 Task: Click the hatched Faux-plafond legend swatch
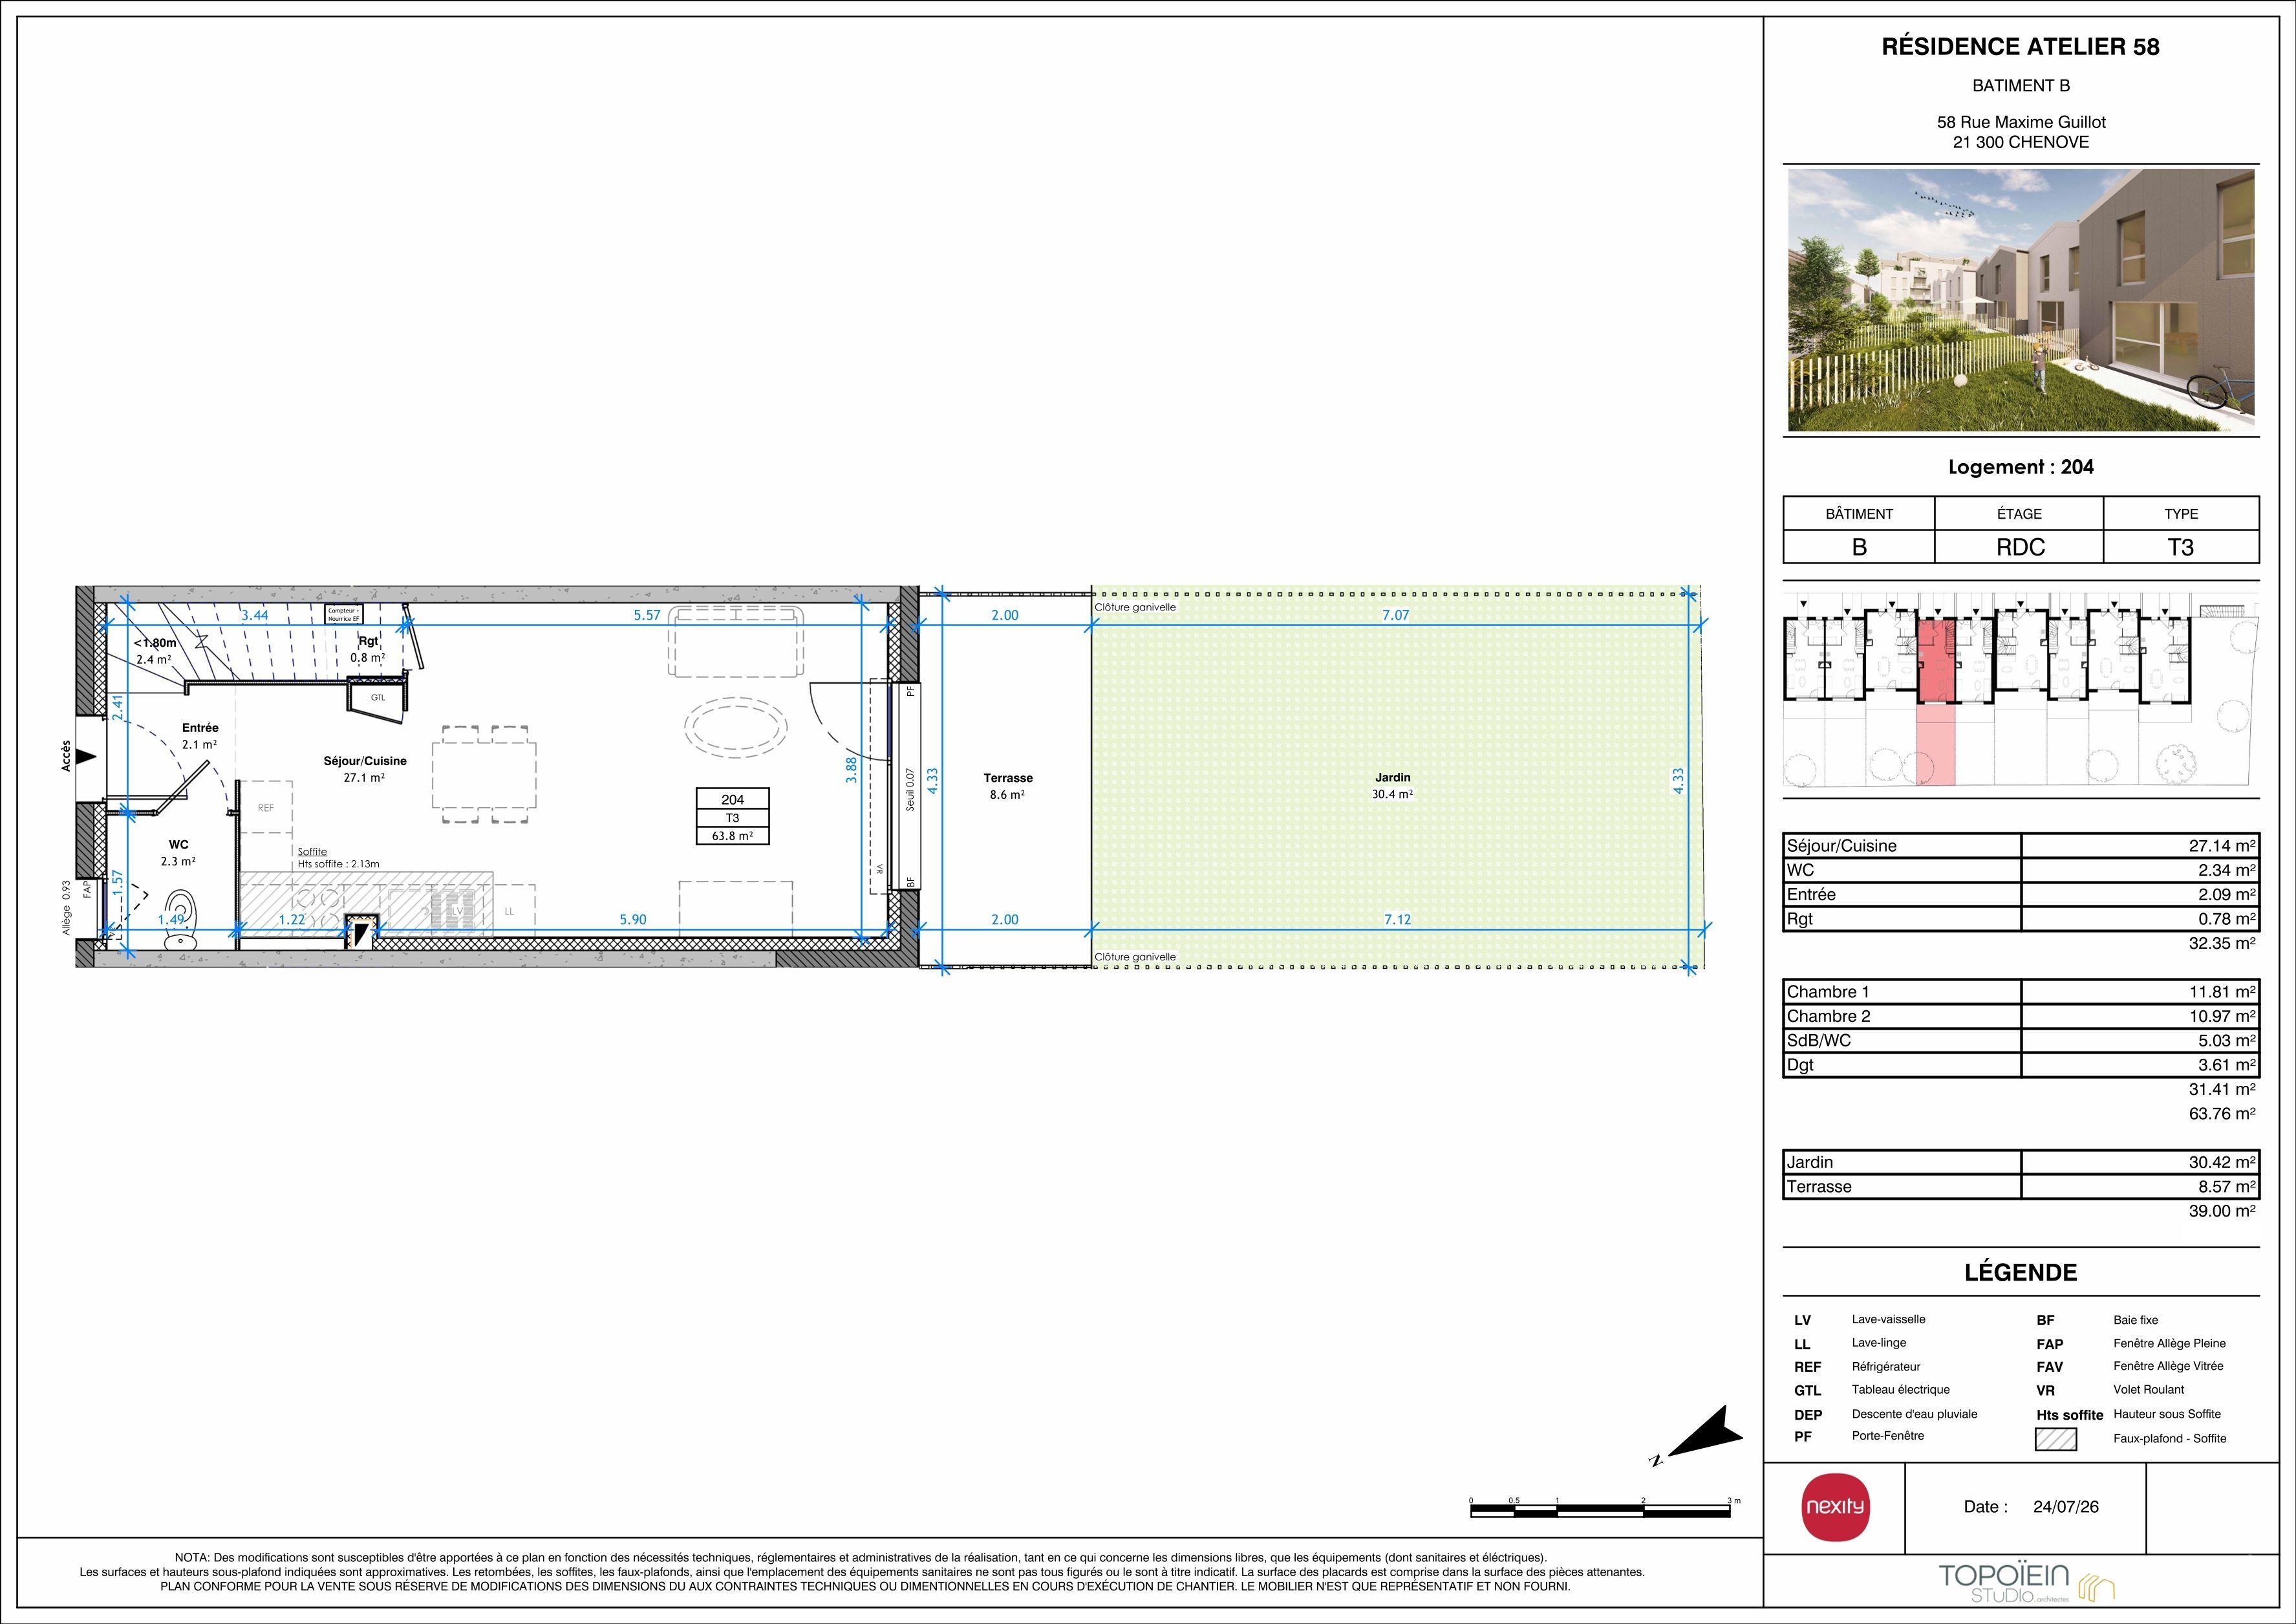(2055, 1439)
